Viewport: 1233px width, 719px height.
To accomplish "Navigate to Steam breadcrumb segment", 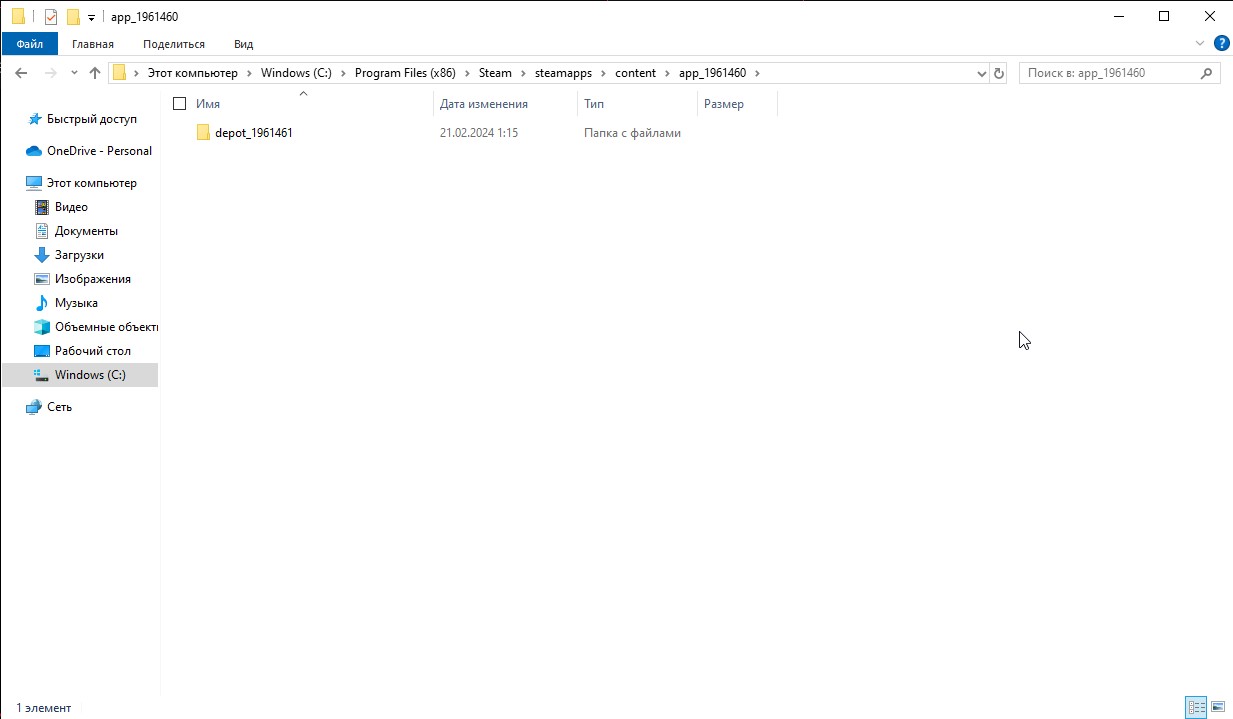I will click(x=495, y=73).
